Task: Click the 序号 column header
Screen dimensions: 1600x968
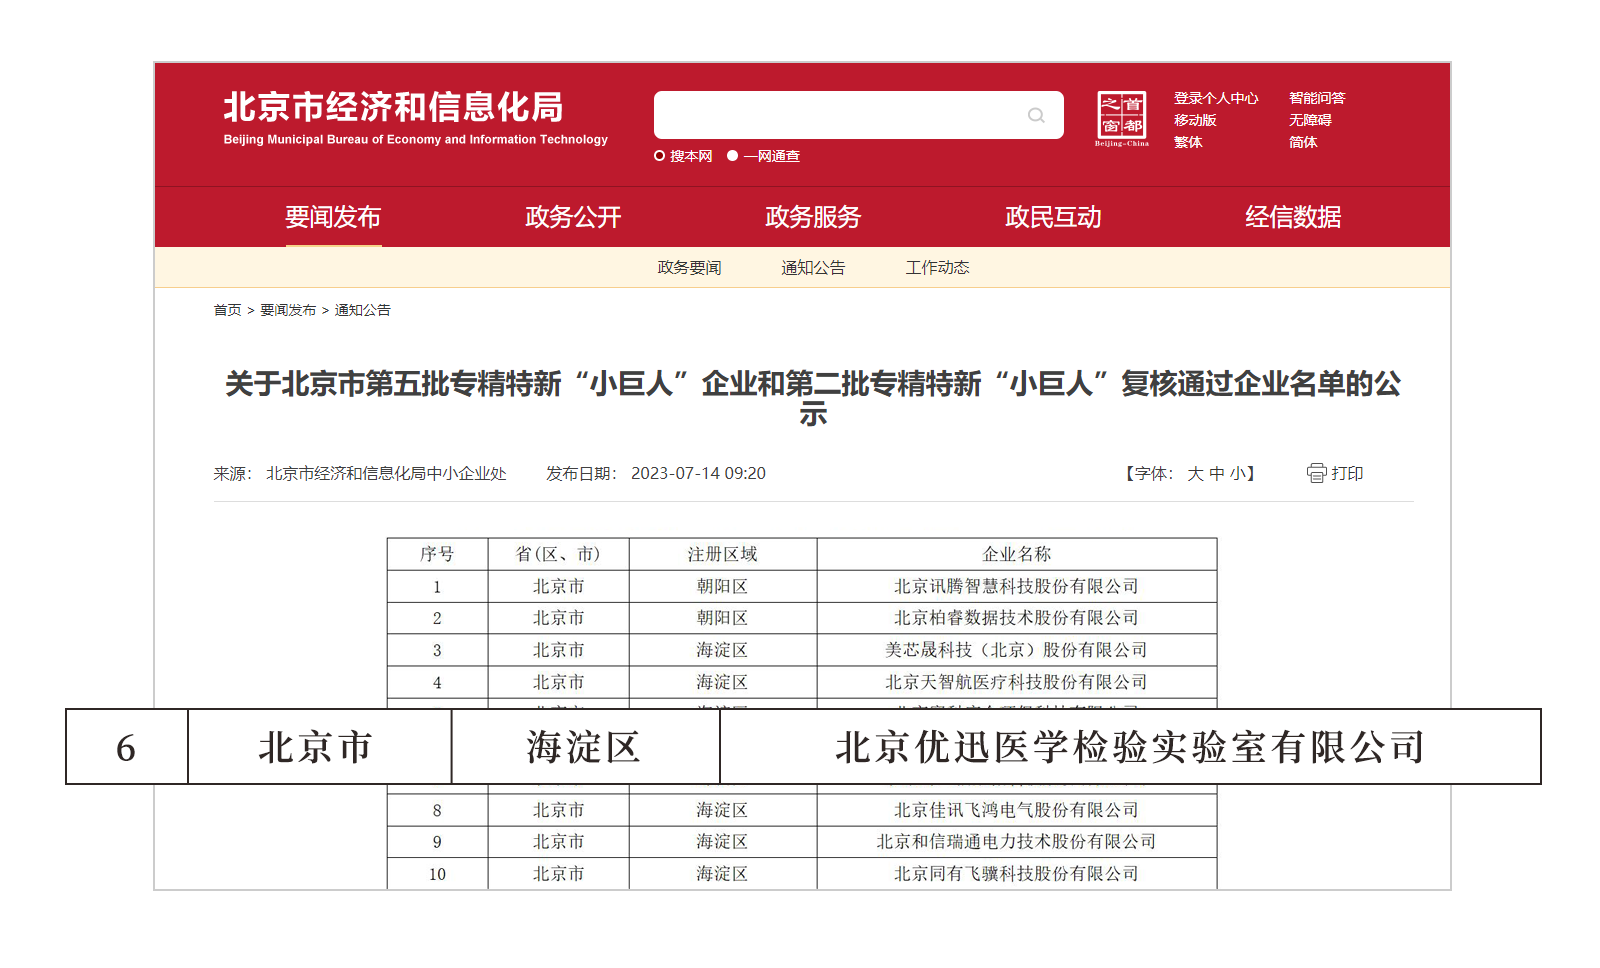Action: (437, 554)
